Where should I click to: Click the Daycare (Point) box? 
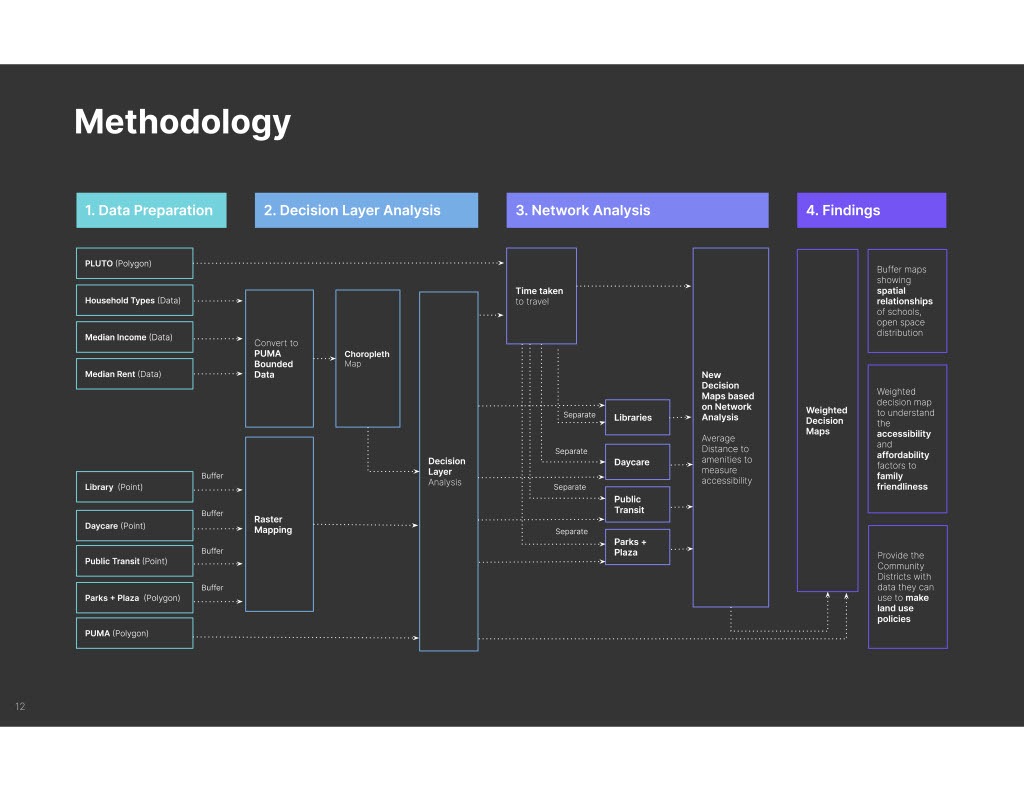135,526
